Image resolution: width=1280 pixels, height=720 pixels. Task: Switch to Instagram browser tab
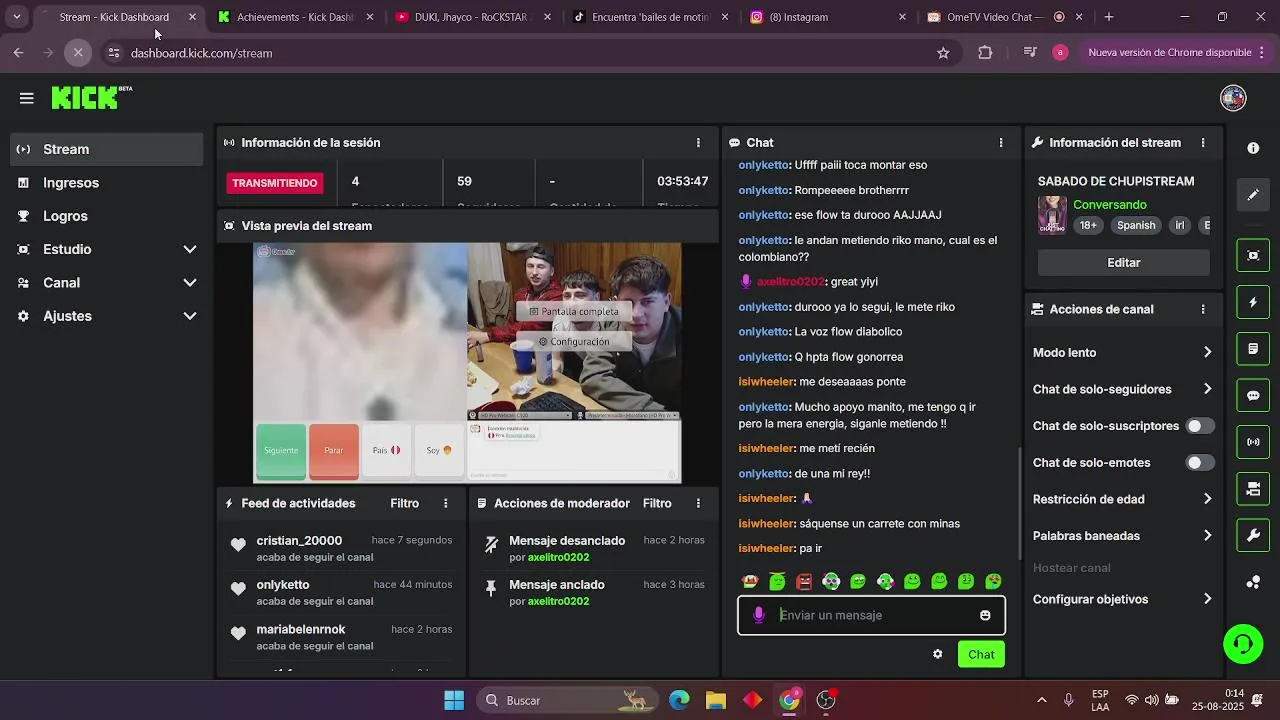click(x=829, y=17)
